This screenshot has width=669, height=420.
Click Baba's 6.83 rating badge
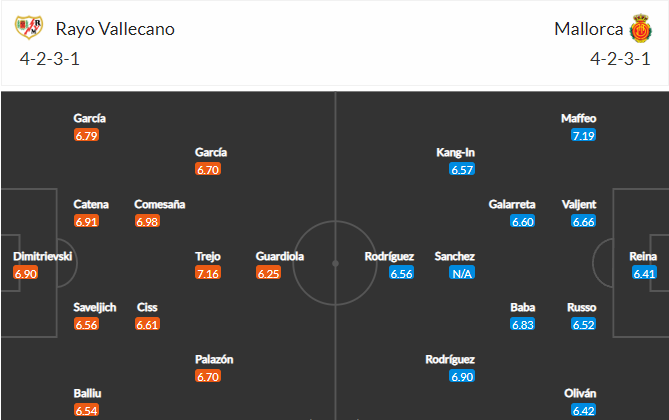(523, 325)
